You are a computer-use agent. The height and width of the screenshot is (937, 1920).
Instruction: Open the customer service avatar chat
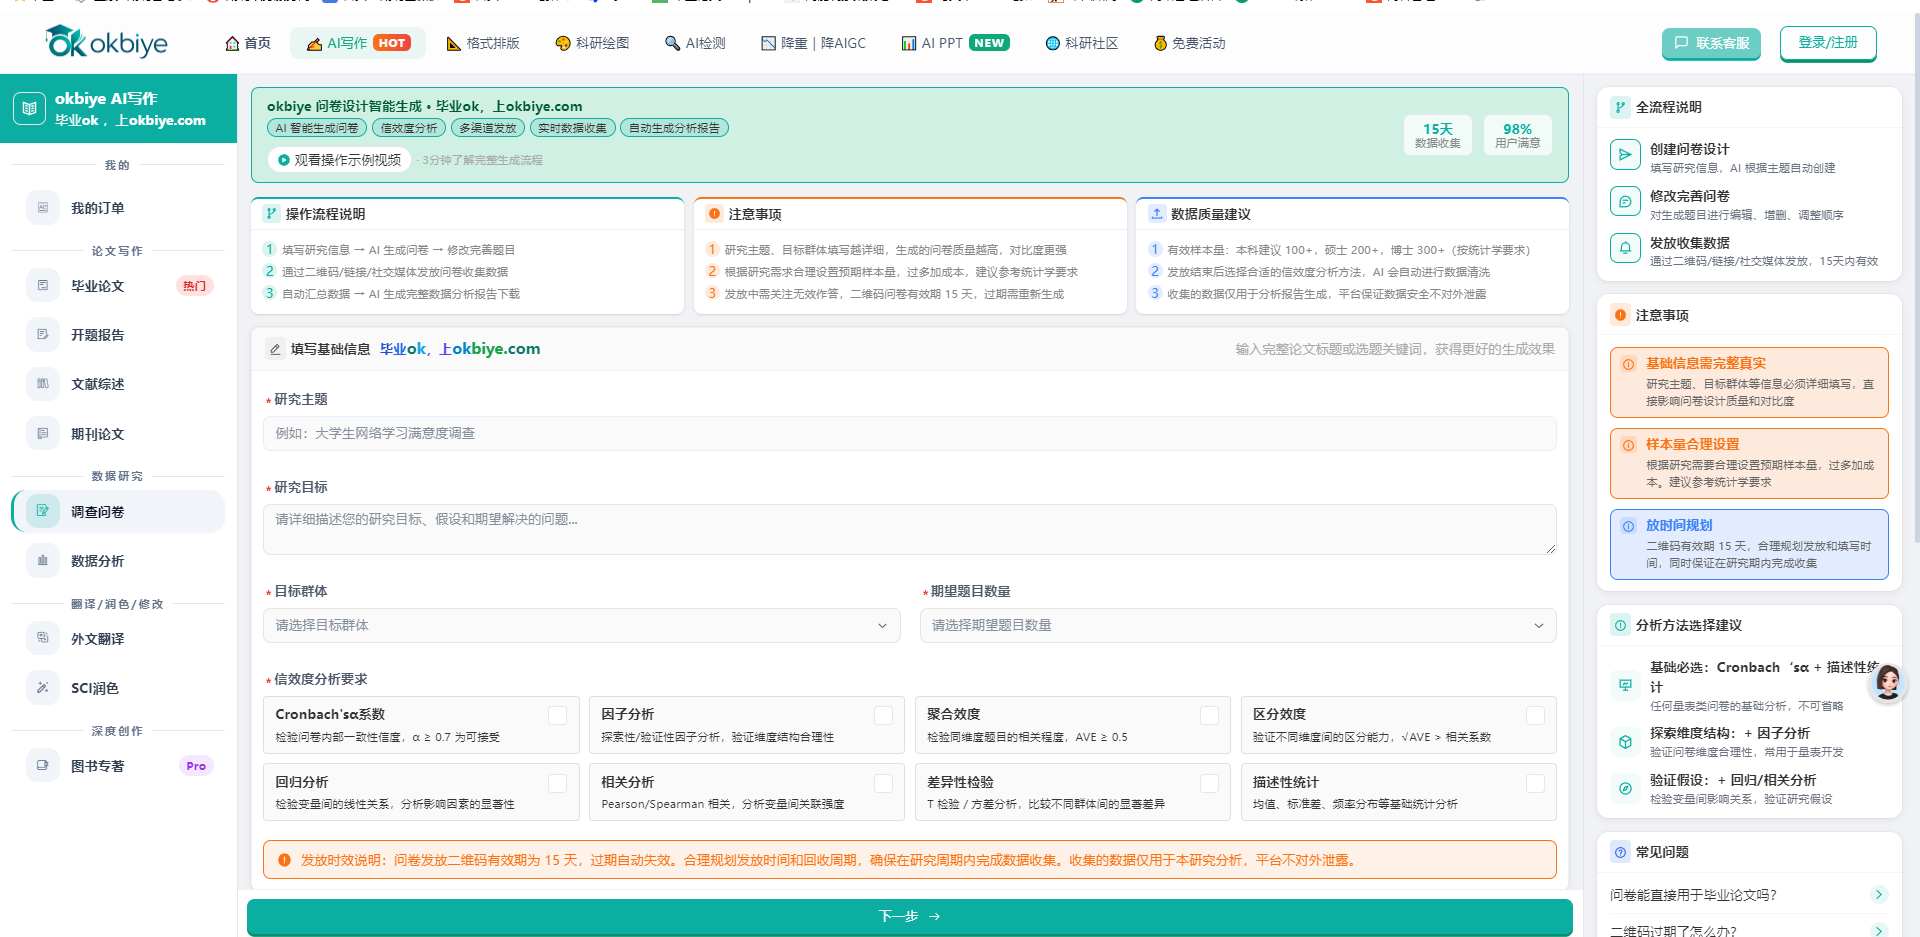coord(1887,683)
